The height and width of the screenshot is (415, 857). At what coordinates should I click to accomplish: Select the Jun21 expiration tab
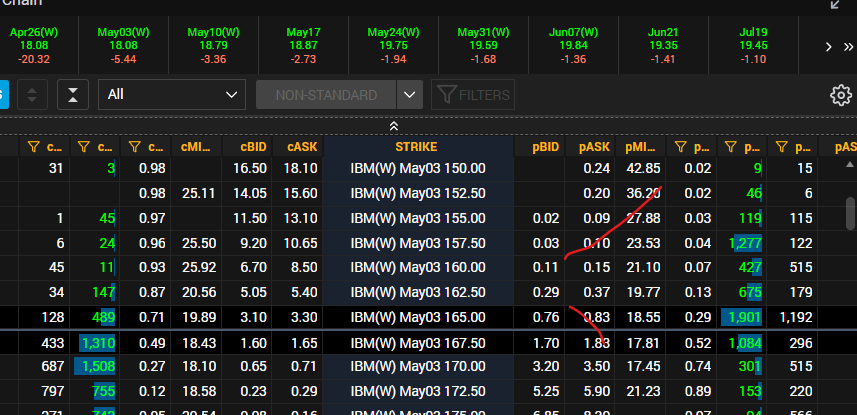[x=663, y=45]
